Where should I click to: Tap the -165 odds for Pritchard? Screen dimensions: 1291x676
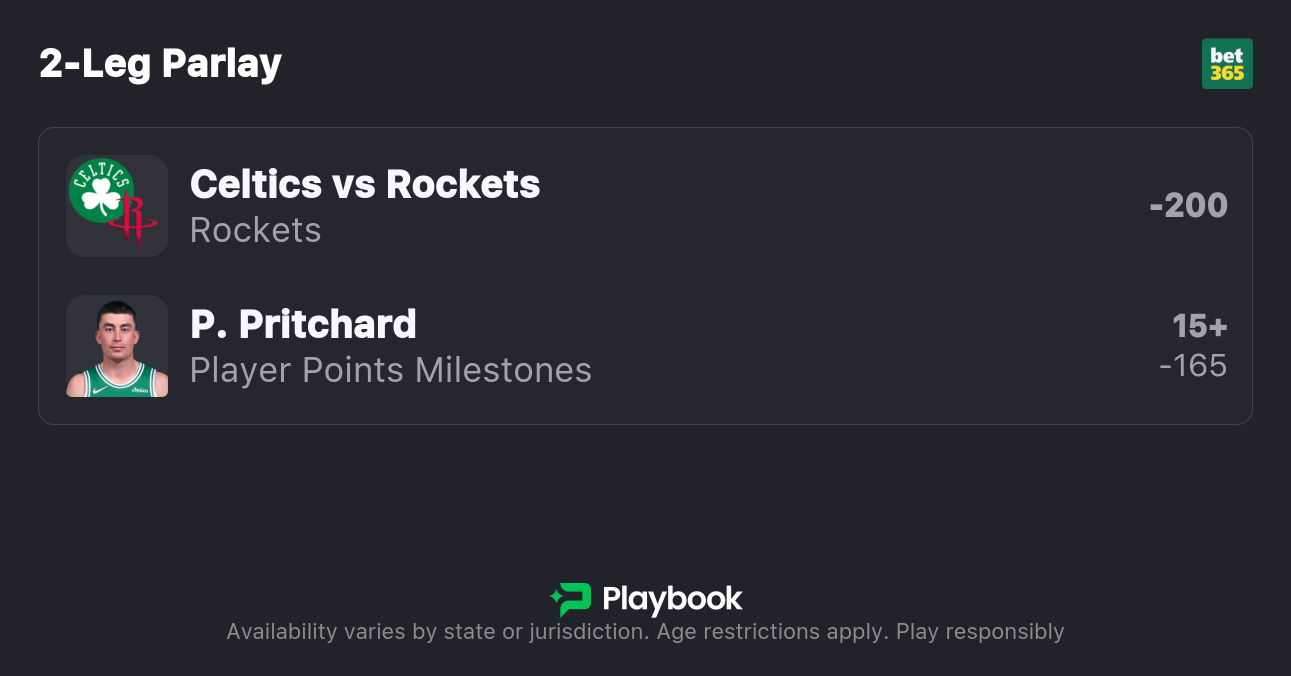coord(1193,366)
